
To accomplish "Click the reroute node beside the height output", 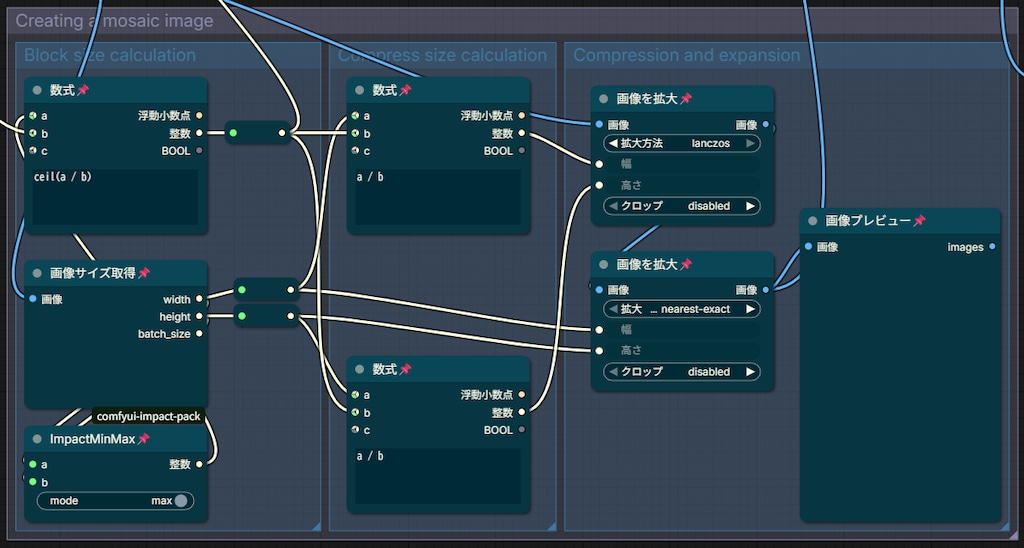I will [266, 316].
